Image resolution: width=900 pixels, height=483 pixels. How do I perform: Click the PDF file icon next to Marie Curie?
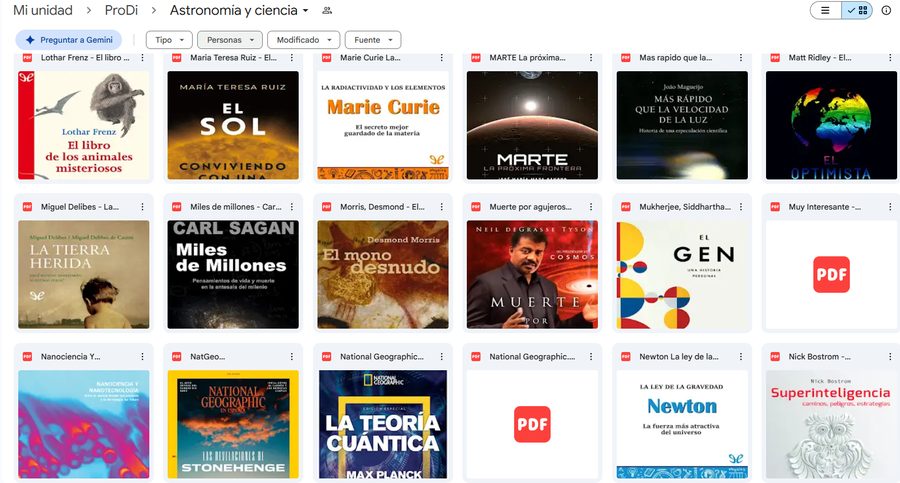[x=326, y=57]
